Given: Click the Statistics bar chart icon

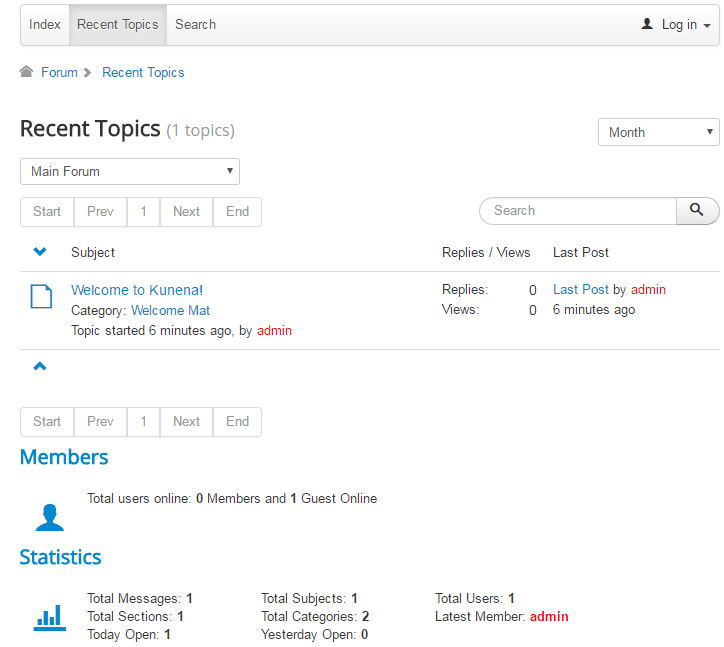Looking at the screenshot, I should (x=49, y=617).
